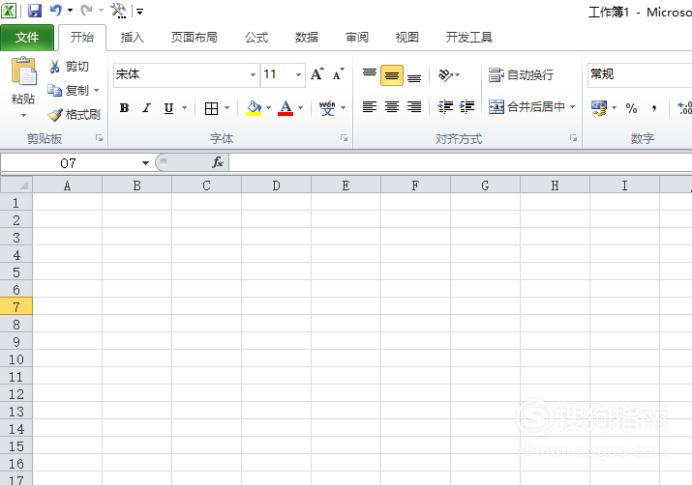Click the Paste clipboard icon
Viewport: 692px width, 485px height.
23,71
